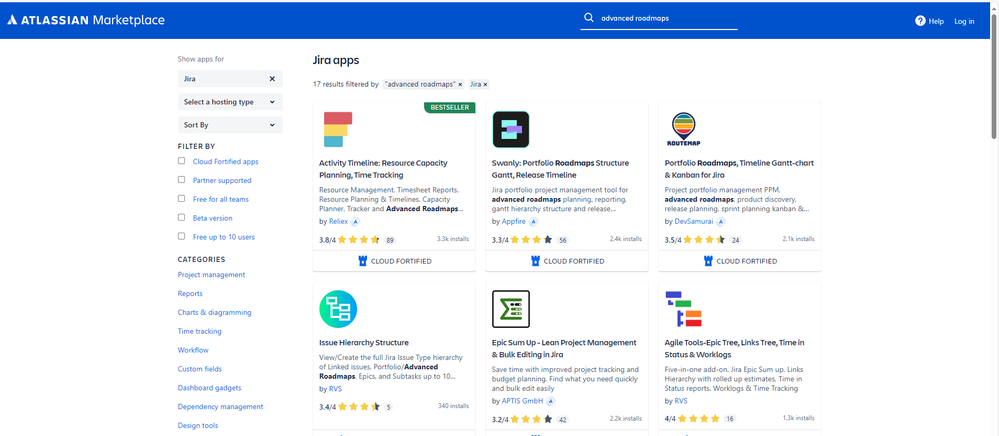Click star rating on Activity Timeline card
This screenshot has width=999, height=436.
[358, 240]
